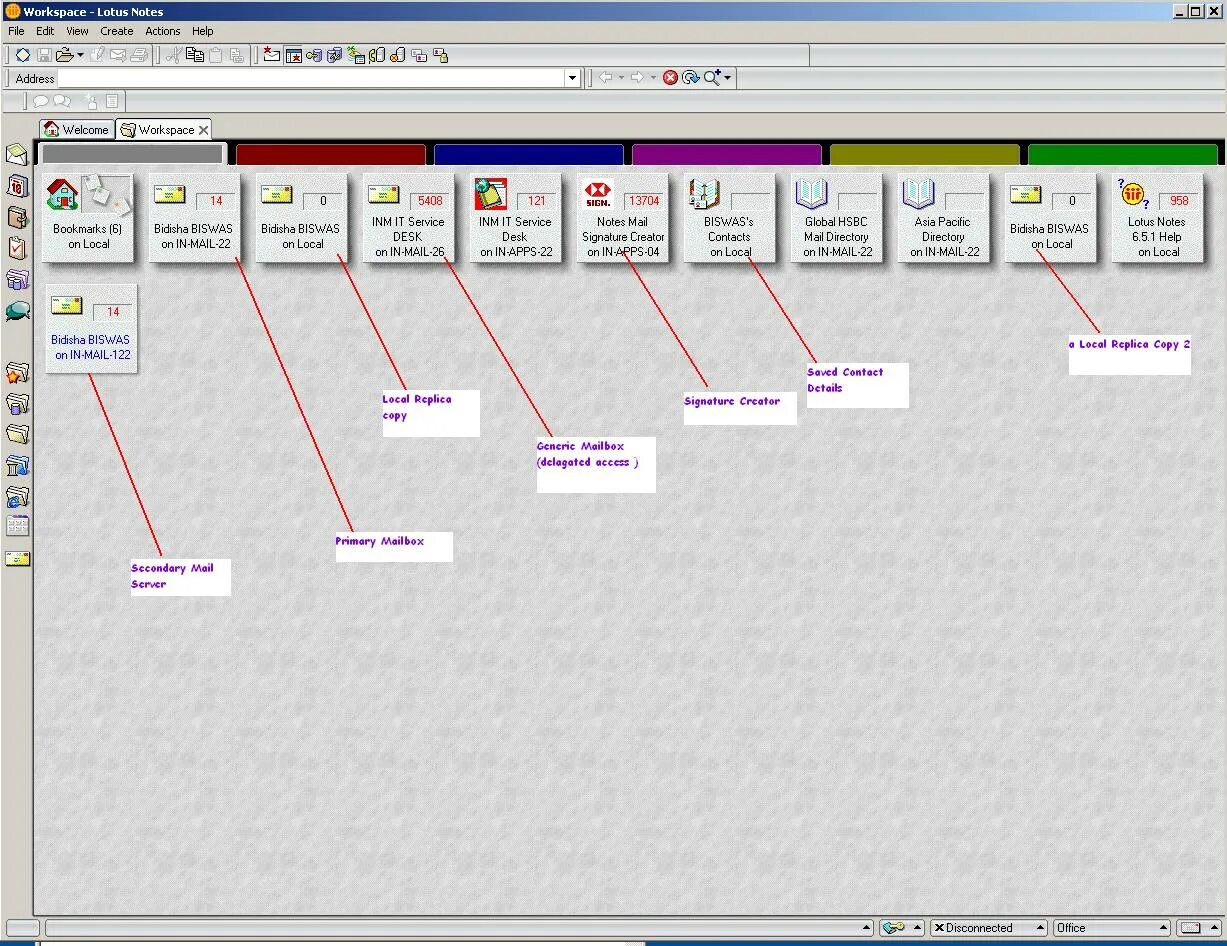Image resolution: width=1227 pixels, height=946 pixels.
Task: Click the Go Back arrow in the navigation bar
Action: tap(605, 77)
